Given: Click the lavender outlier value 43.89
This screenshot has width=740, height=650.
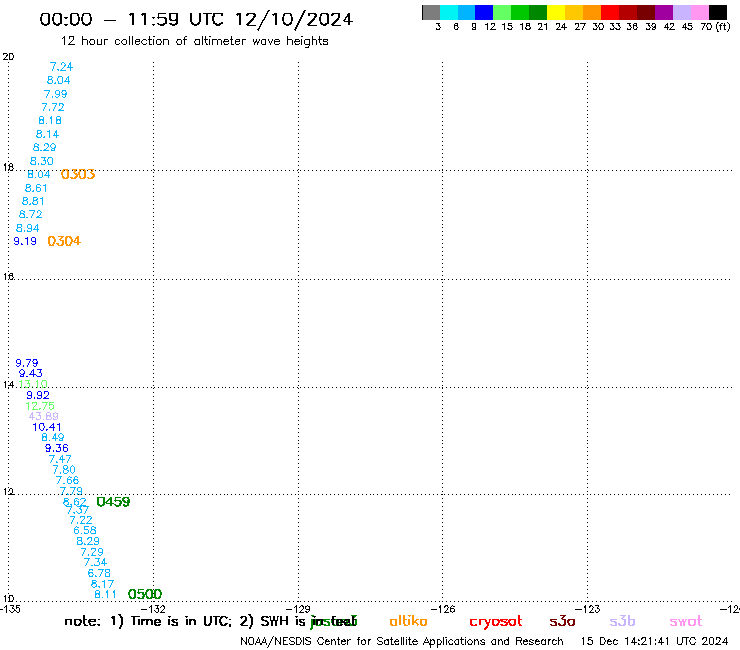Looking at the screenshot, I should [x=43, y=416].
